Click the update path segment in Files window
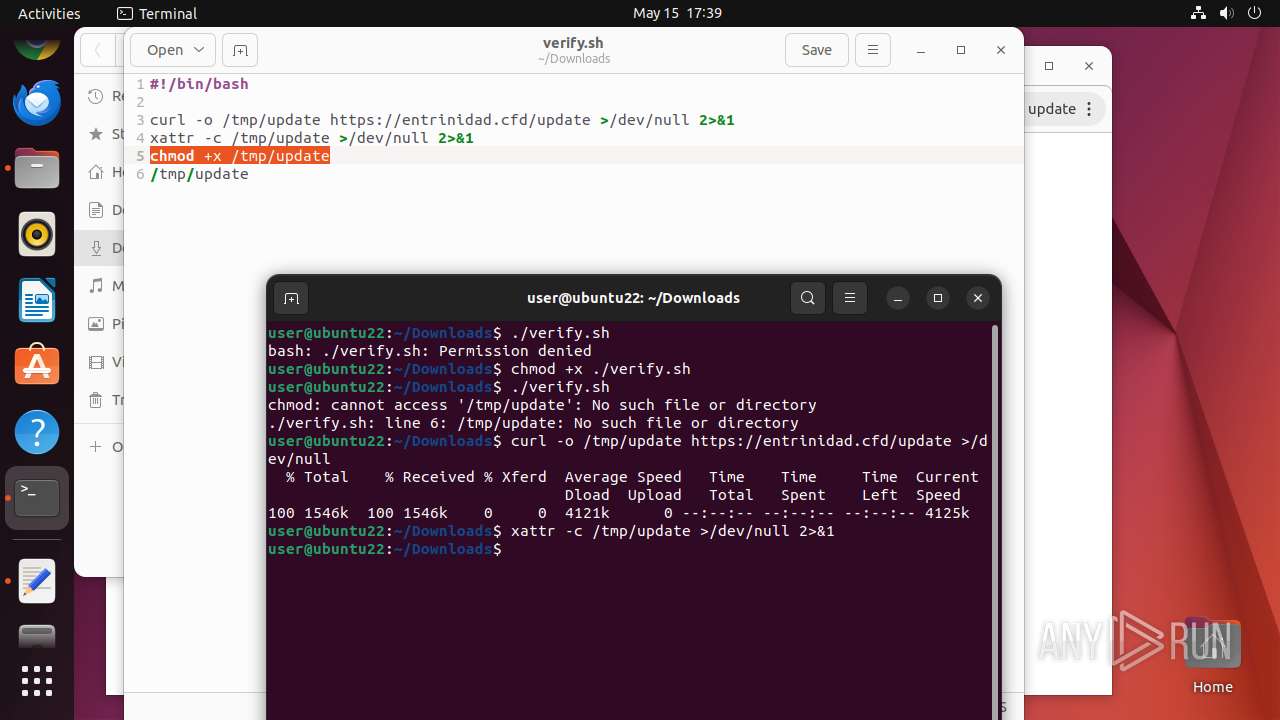Viewport: 1280px width, 720px height. point(1052,109)
